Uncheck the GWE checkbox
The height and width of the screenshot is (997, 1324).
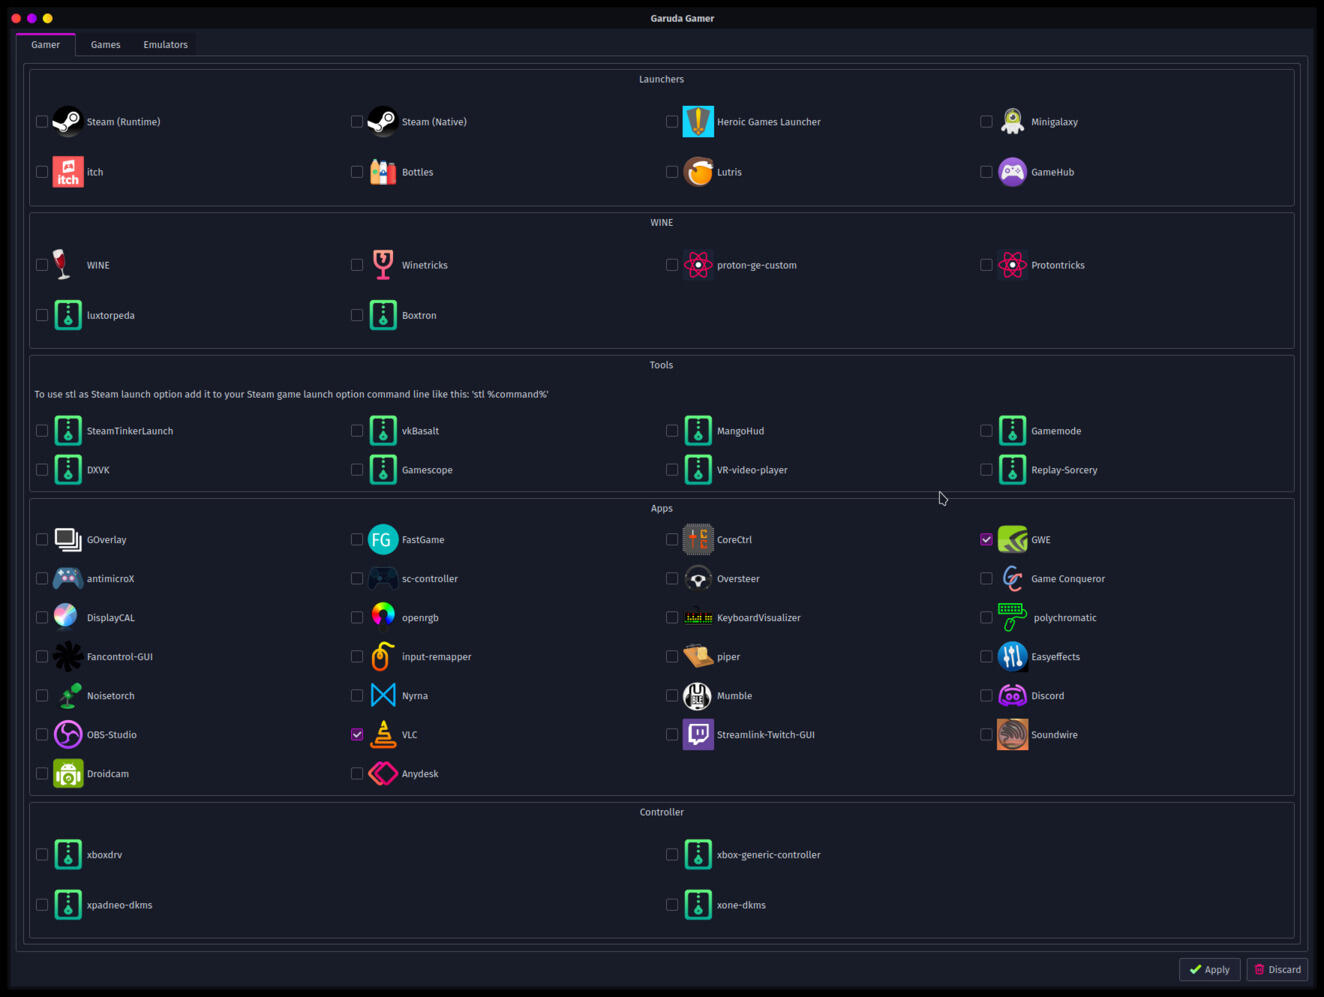(987, 540)
